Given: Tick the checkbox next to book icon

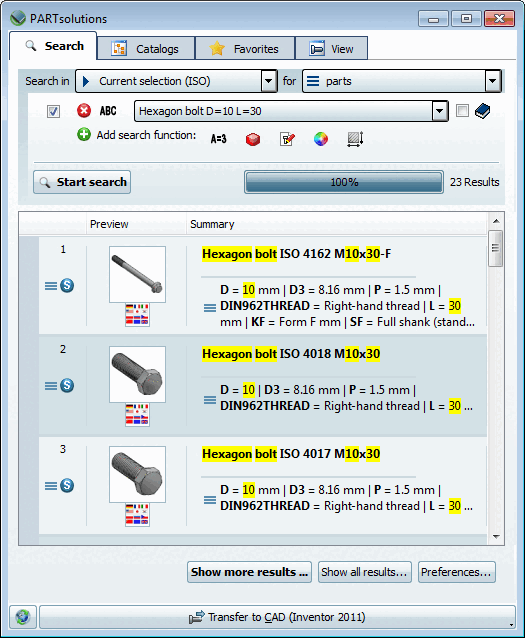Looking at the screenshot, I should [x=462, y=111].
